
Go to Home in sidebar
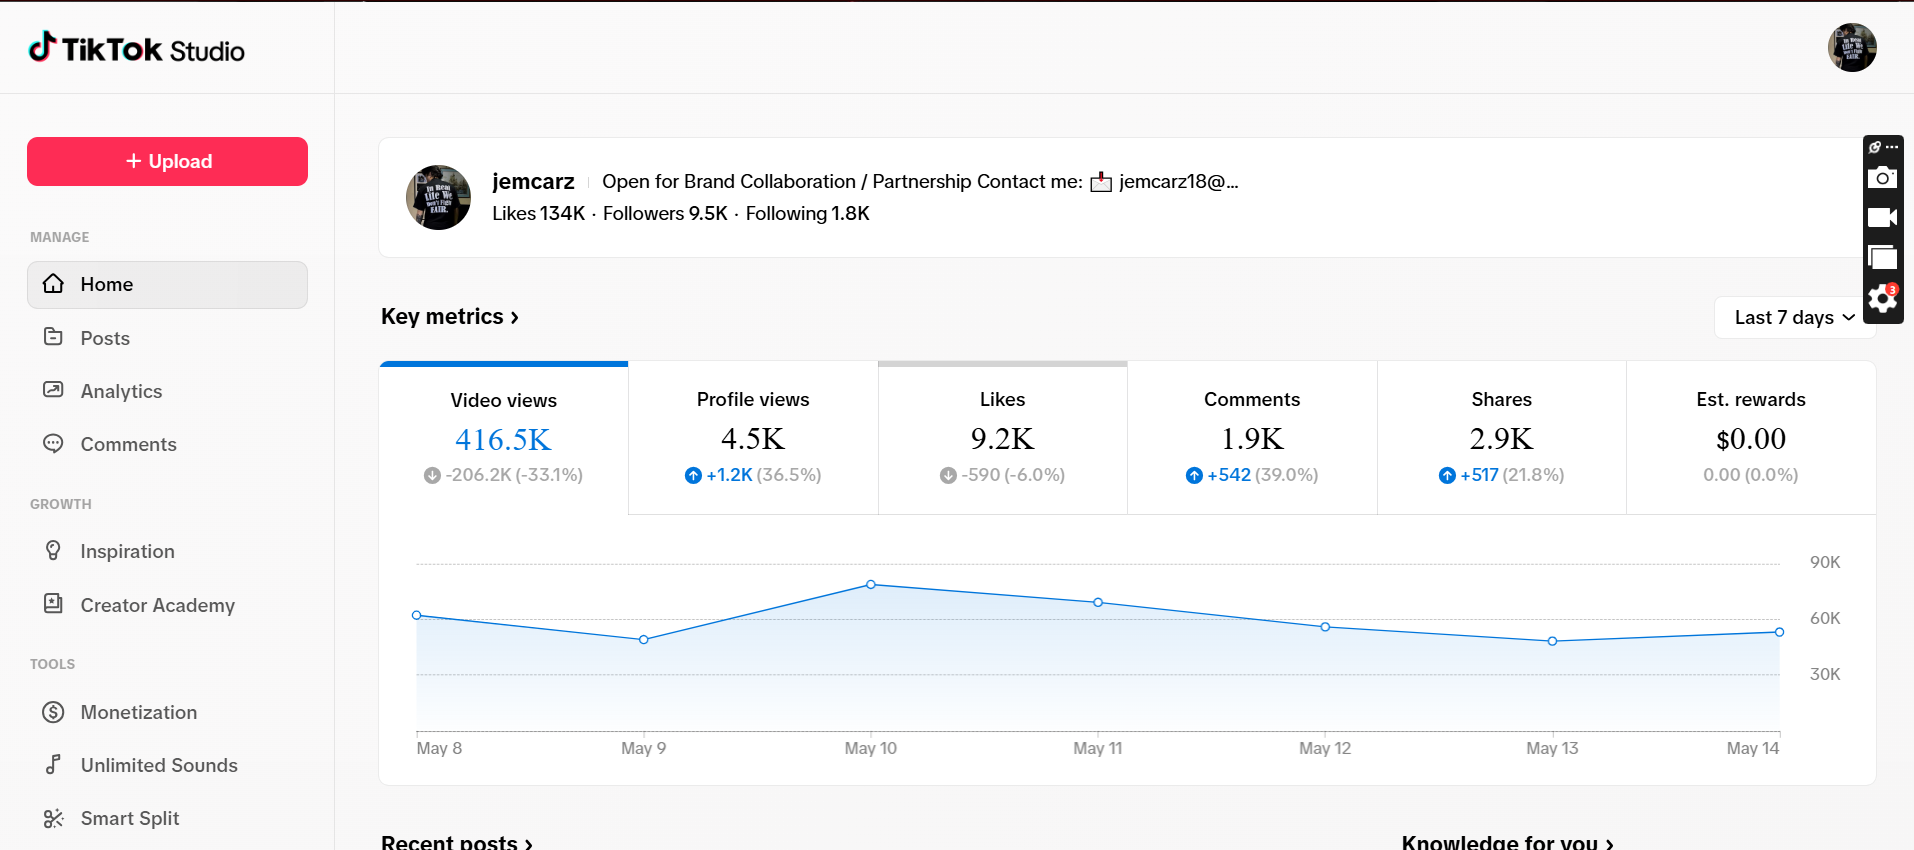point(167,285)
